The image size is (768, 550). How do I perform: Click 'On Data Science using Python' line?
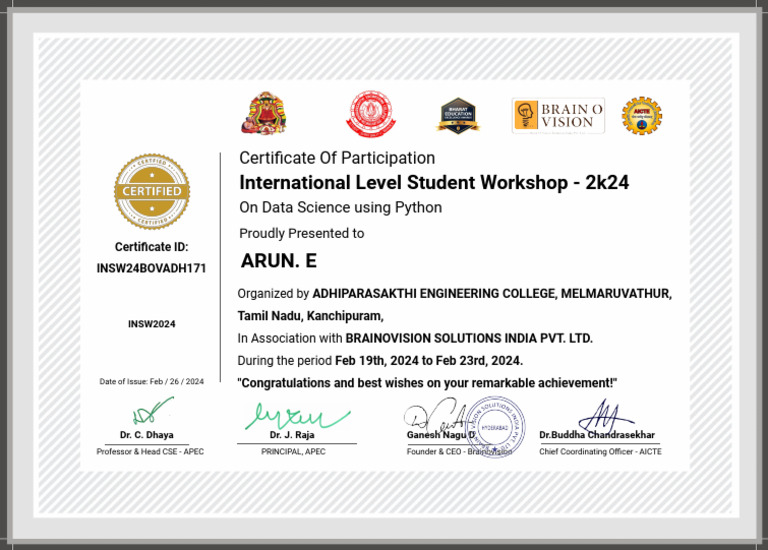tap(340, 208)
